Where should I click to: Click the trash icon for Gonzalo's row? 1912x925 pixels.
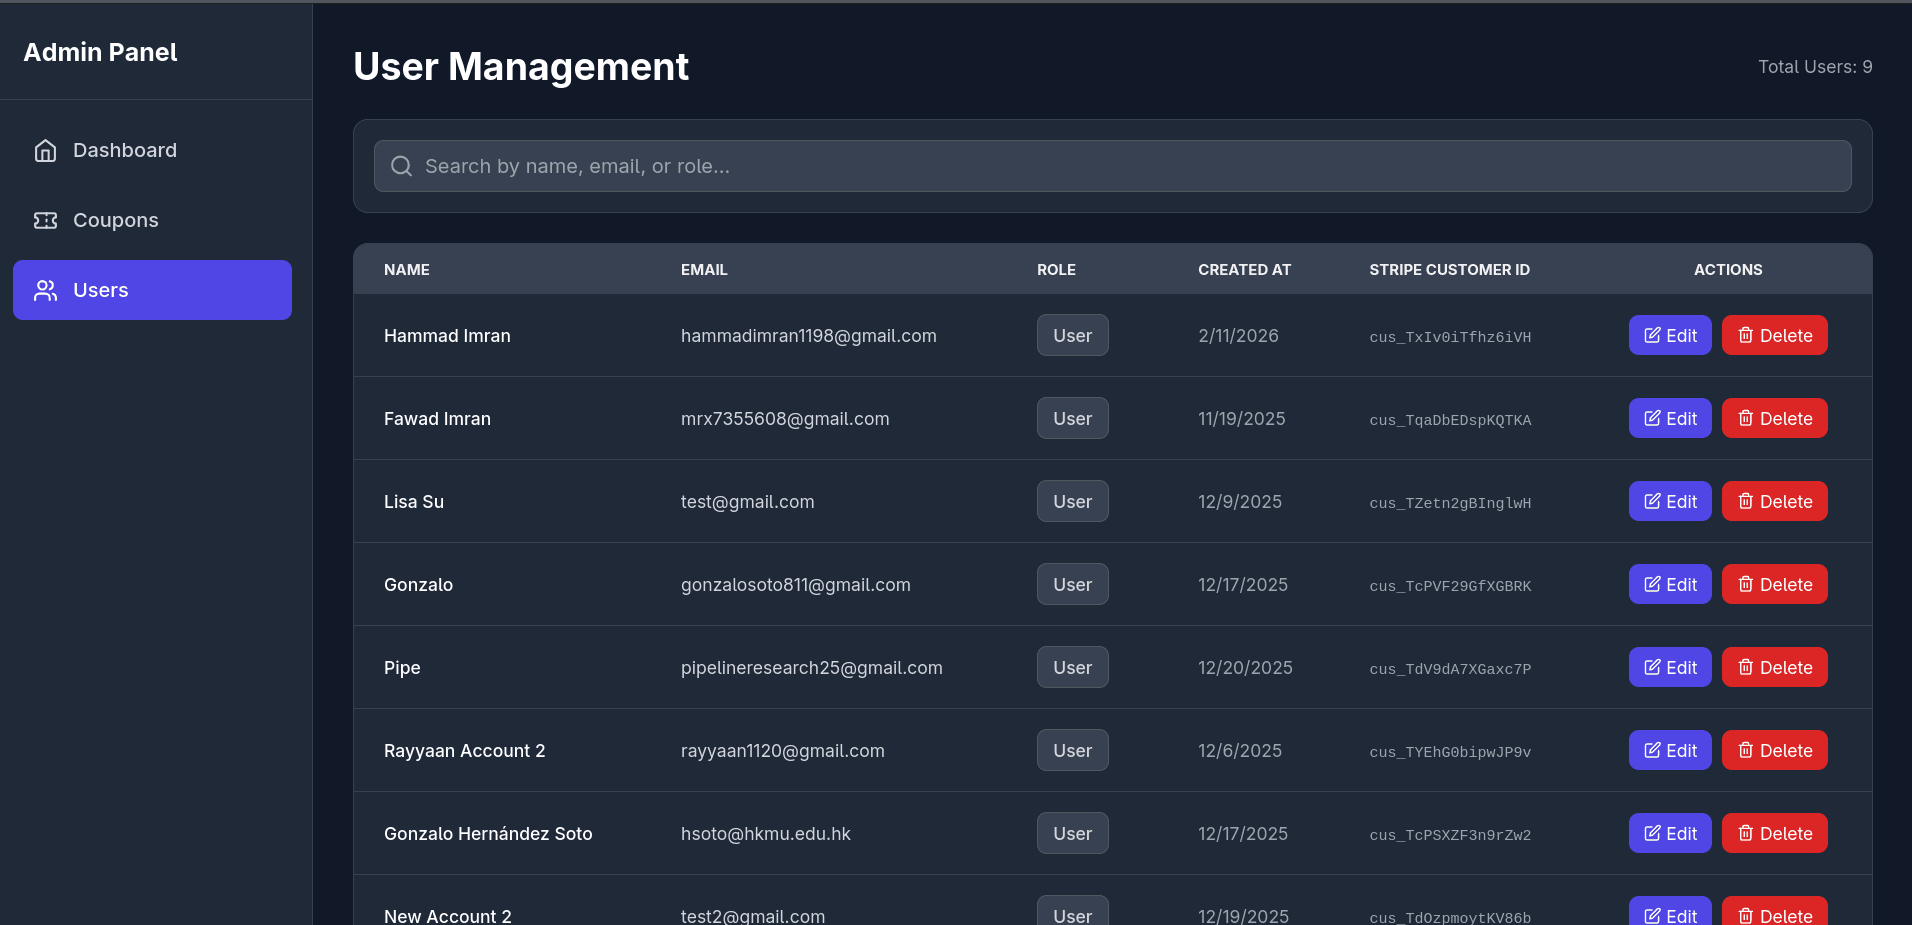1746,584
